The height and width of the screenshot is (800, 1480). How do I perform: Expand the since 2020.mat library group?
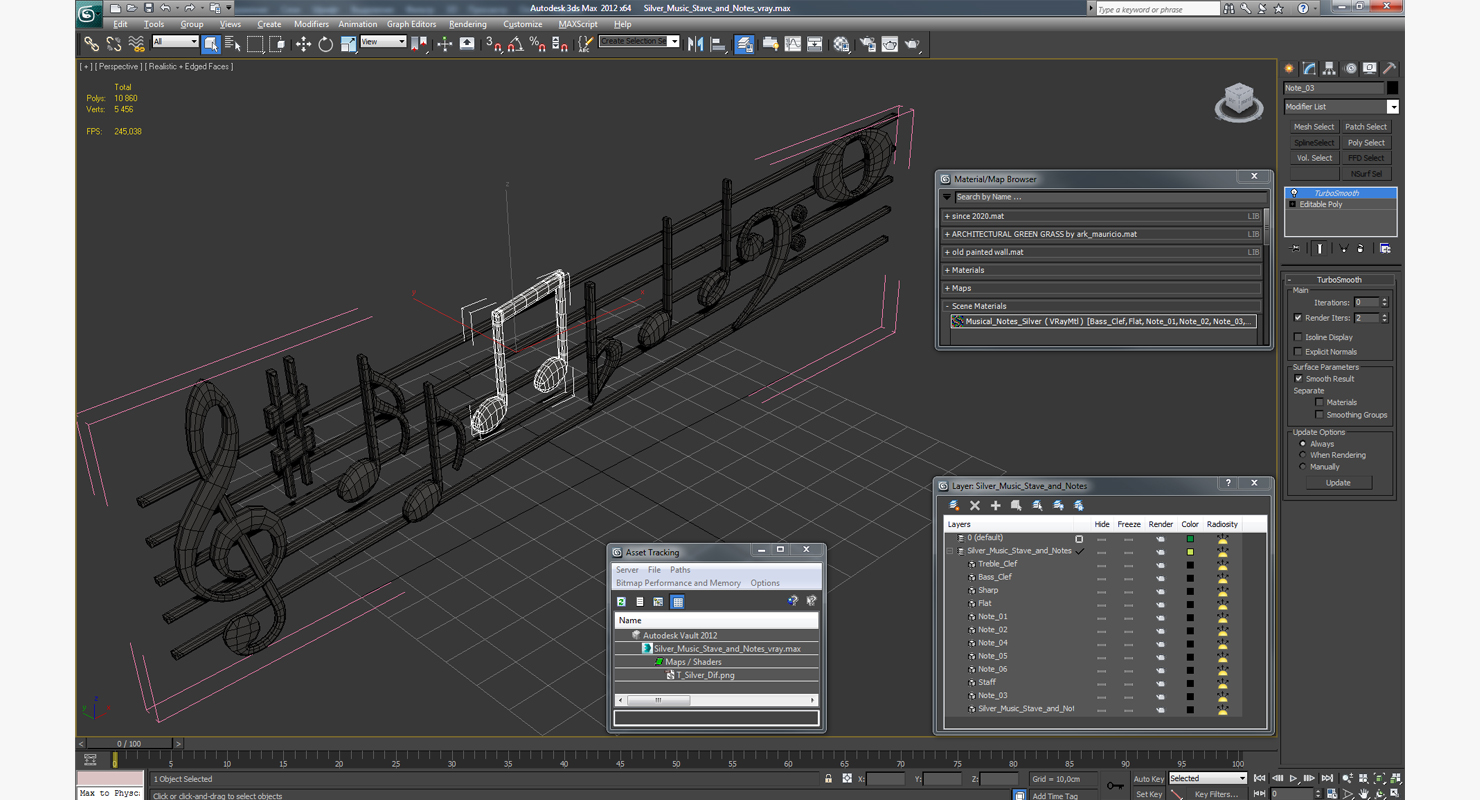[1102, 216]
